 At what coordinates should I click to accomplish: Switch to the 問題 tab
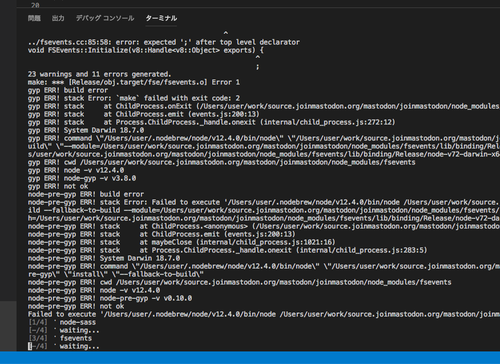click(34, 18)
